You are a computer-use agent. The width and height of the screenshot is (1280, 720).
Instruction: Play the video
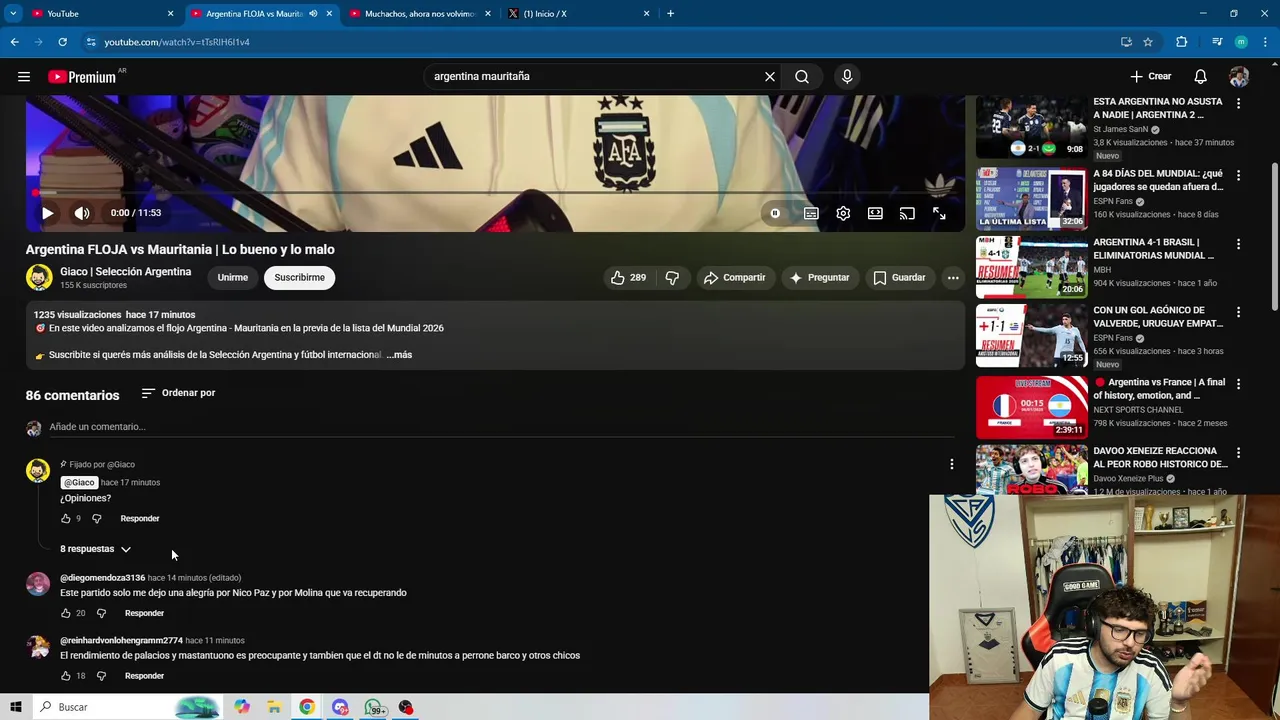click(x=47, y=213)
